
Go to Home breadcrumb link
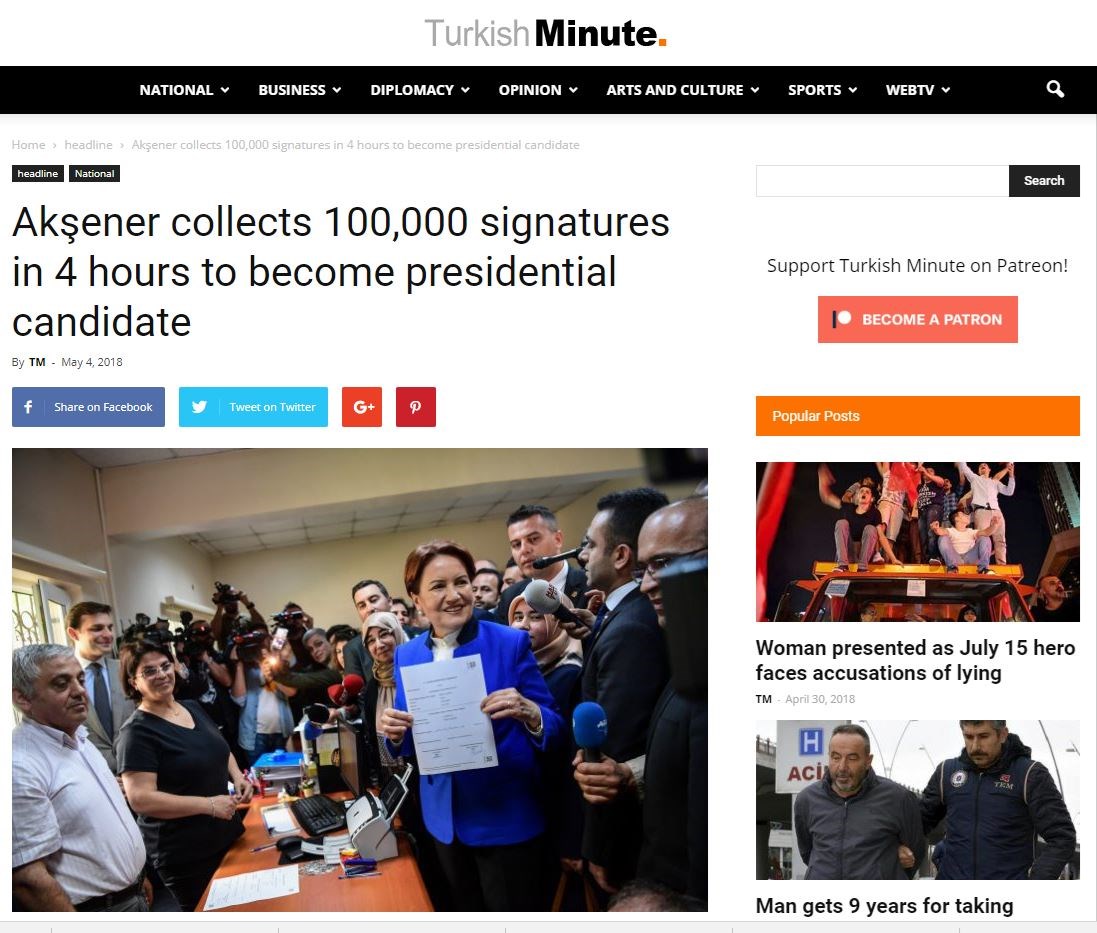[28, 145]
